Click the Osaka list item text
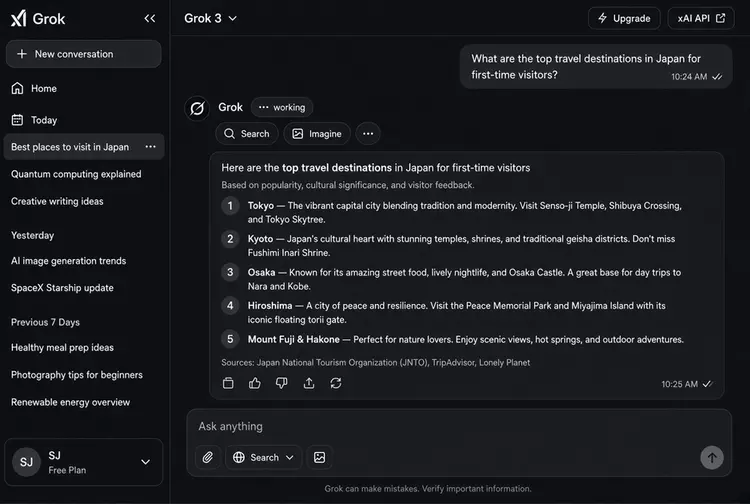The height and width of the screenshot is (504, 750). pos(464,279)
